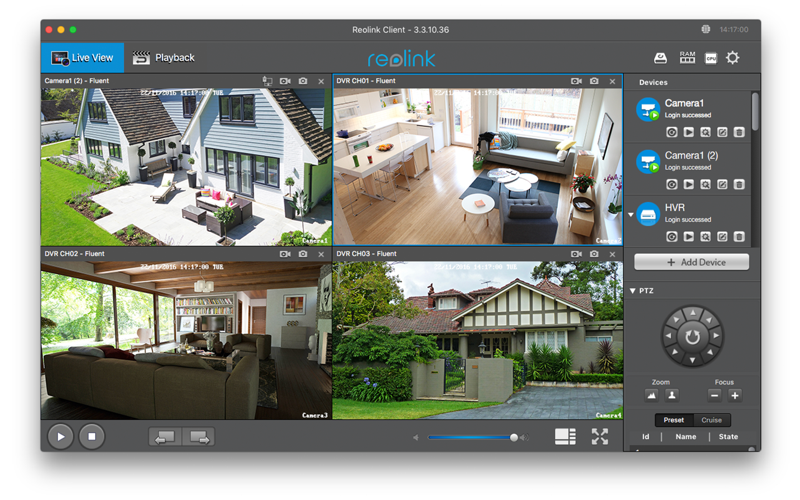Switch to the Live View tab

(83, 58)
